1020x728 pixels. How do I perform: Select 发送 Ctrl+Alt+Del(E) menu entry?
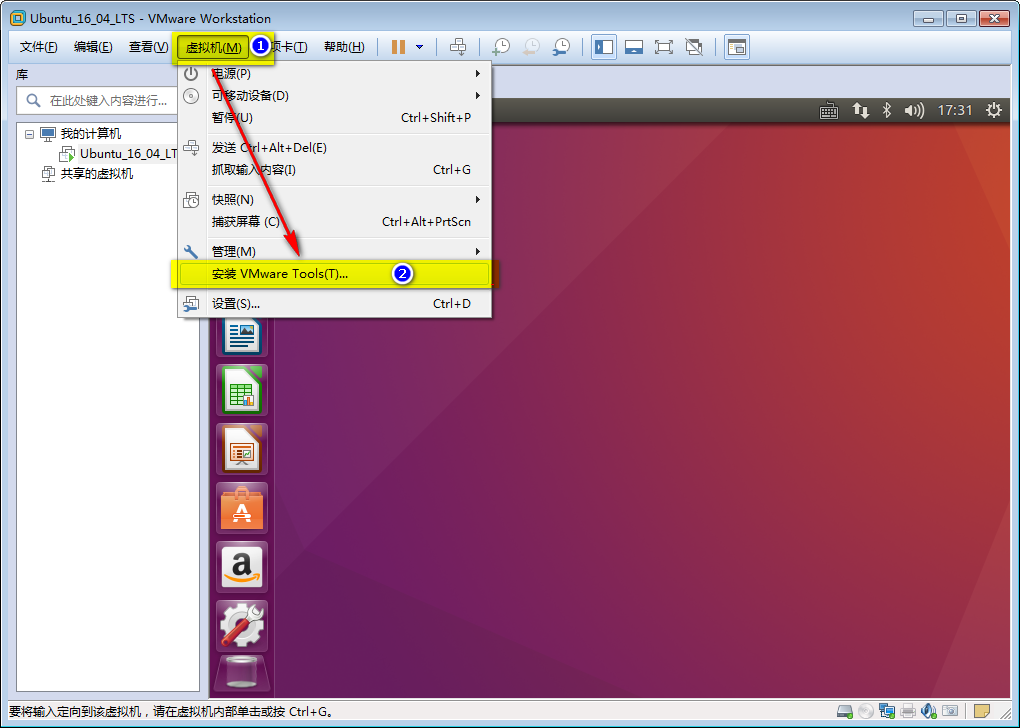[x=335, y=148]
